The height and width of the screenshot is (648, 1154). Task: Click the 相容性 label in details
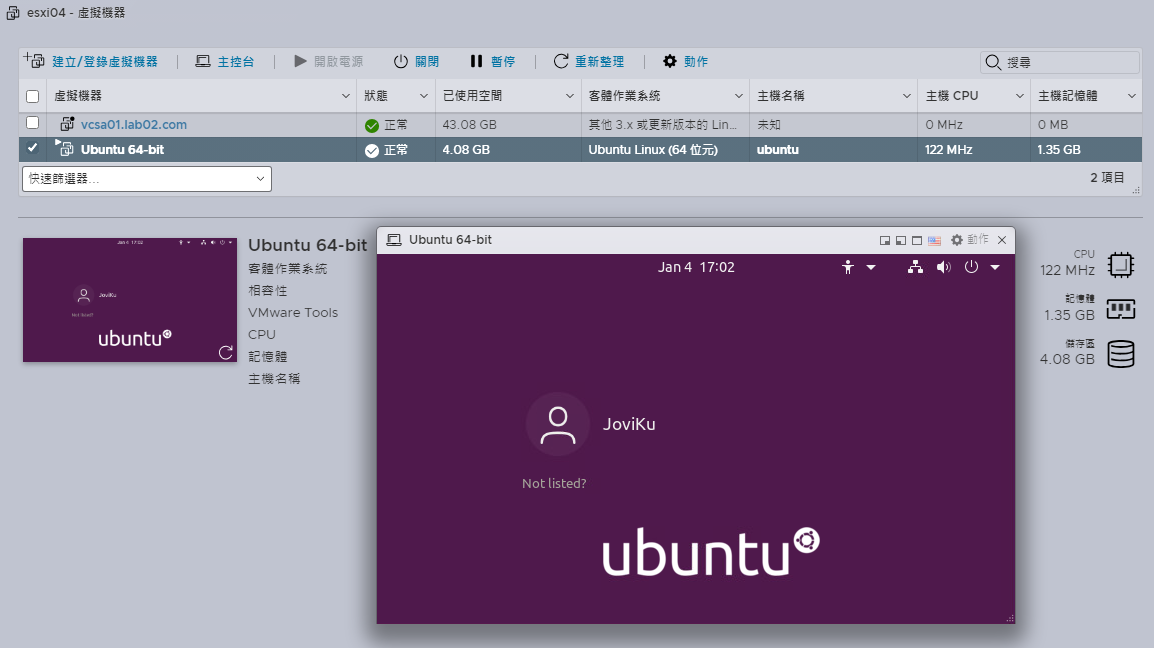(x=268, y=290)
